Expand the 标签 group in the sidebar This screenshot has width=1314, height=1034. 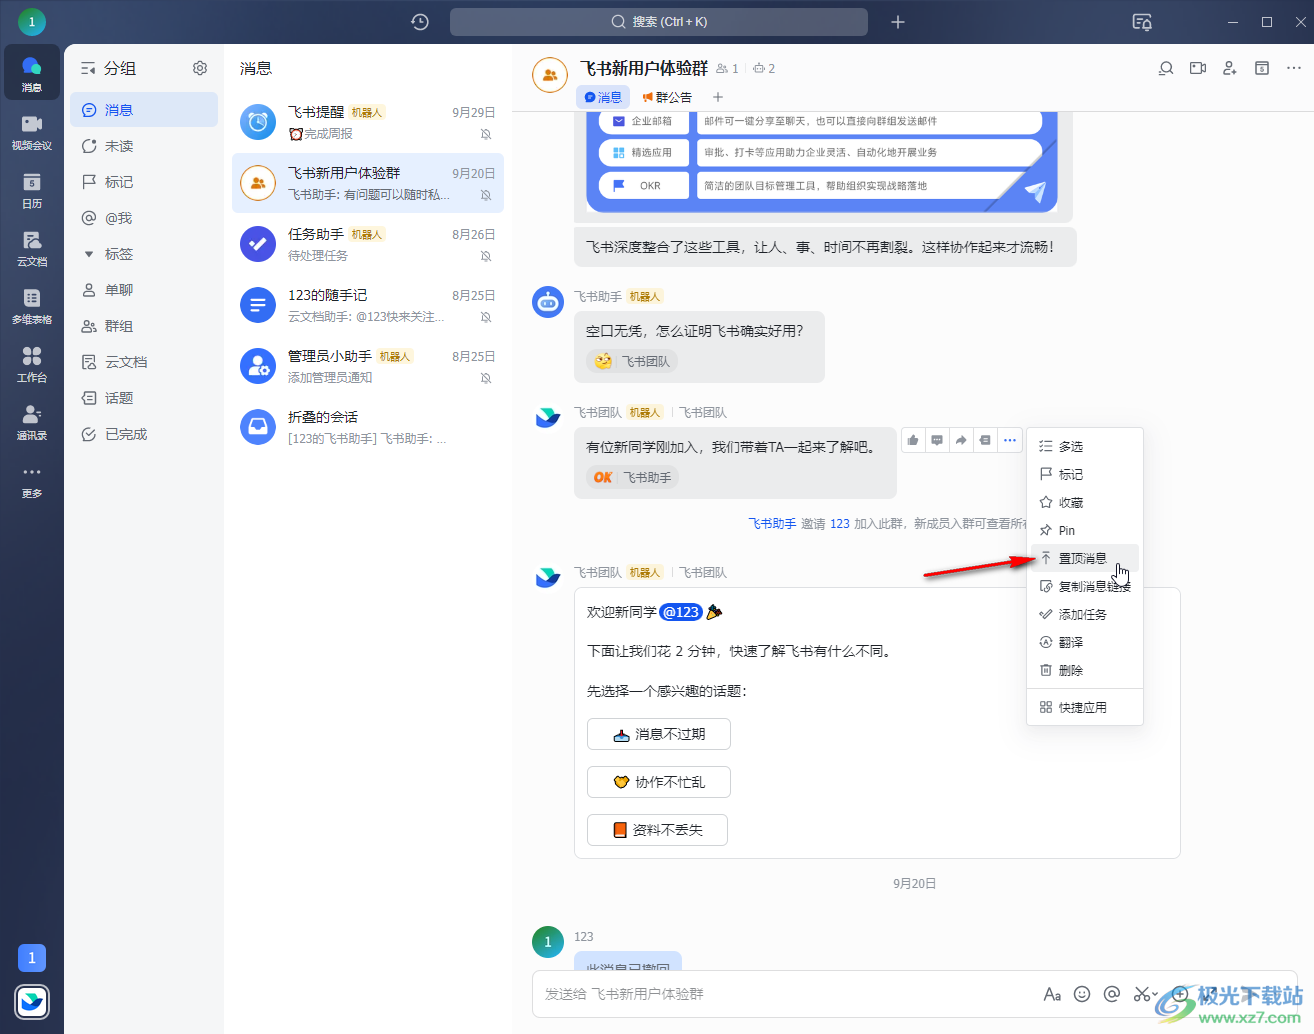tap(89, 254)
